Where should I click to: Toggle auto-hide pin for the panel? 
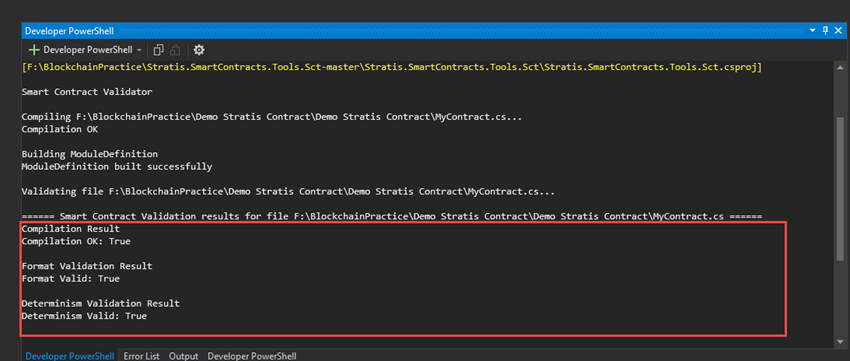826,30
